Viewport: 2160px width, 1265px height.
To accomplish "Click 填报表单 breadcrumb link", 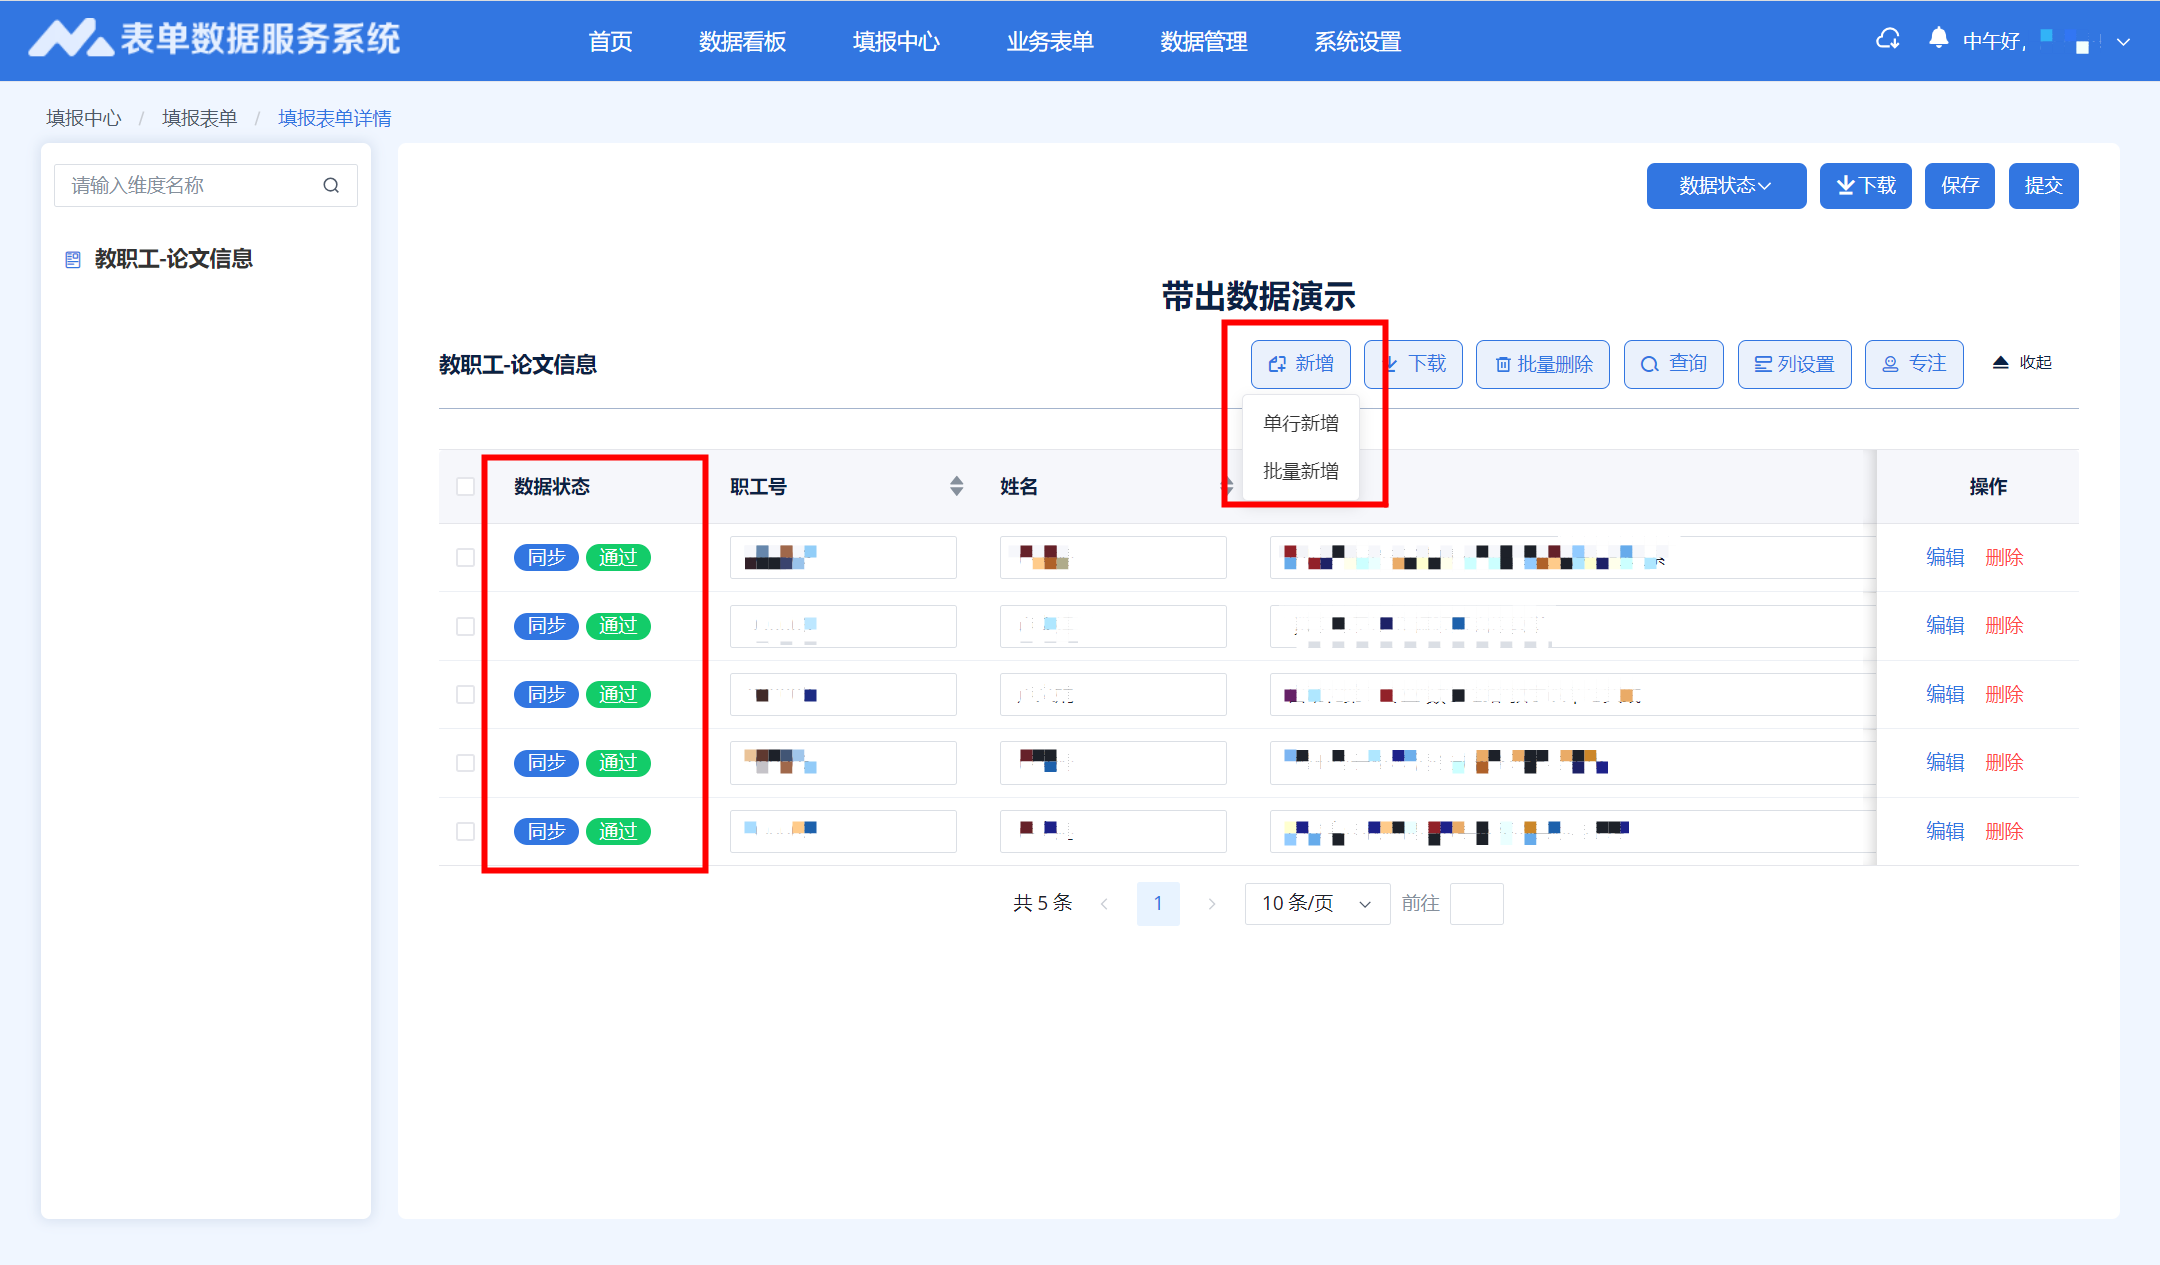I will (200, 118).
